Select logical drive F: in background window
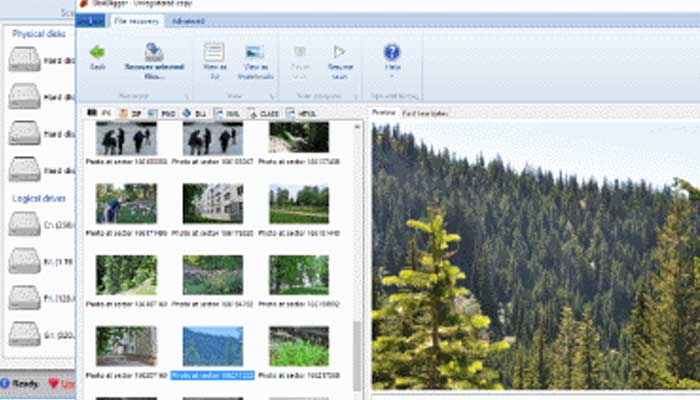 pos(41,298)
